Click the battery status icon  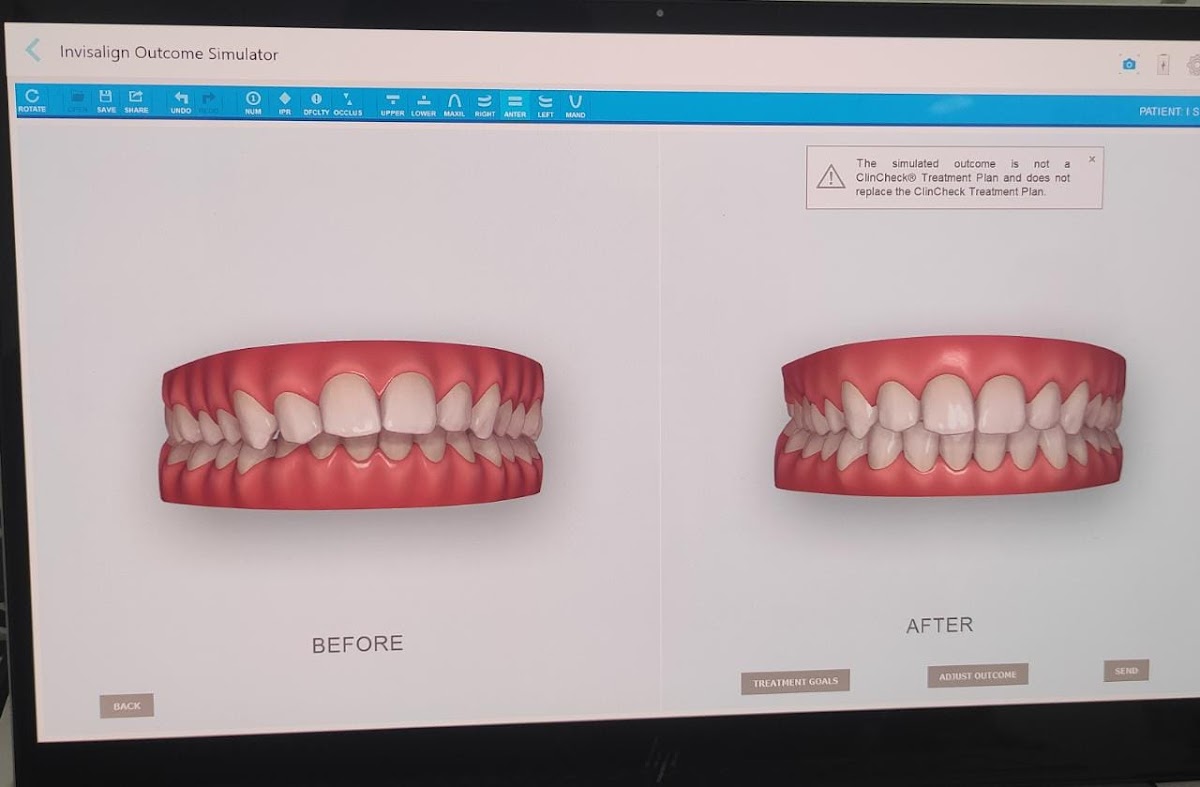pyautogui.click(x=1163, y=64)
